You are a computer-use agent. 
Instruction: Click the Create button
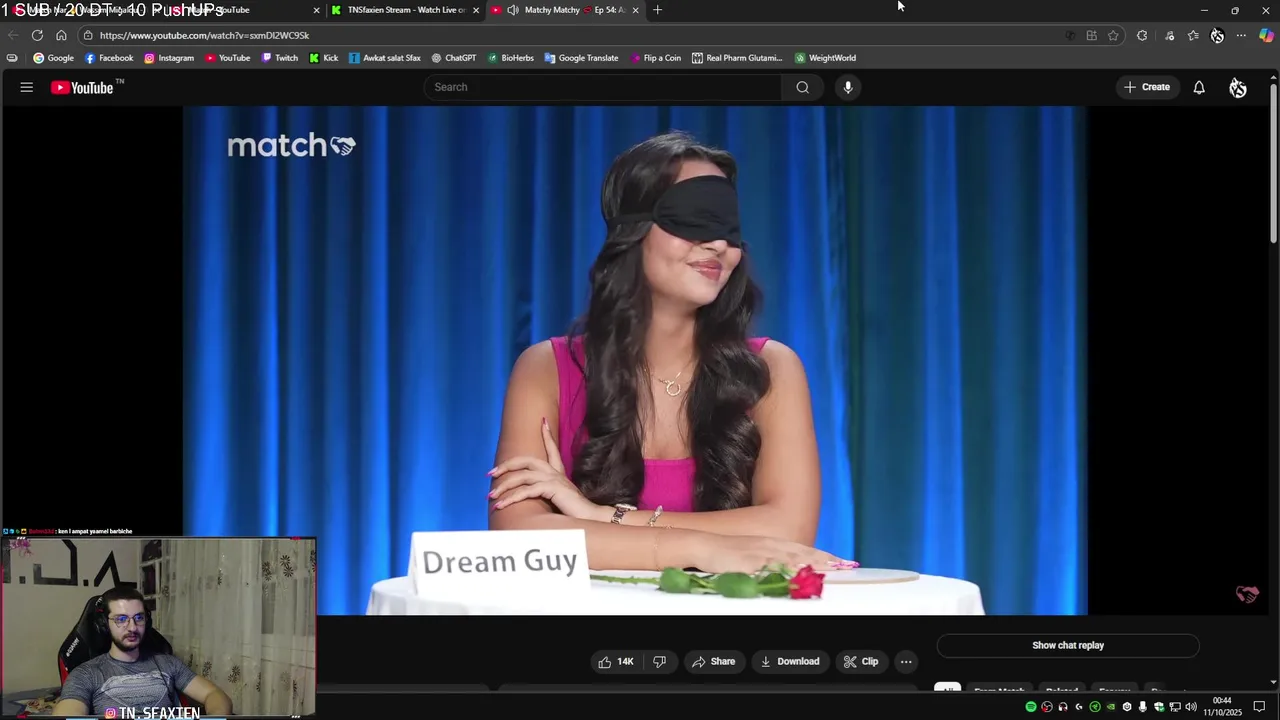(x=1147, y=87)
